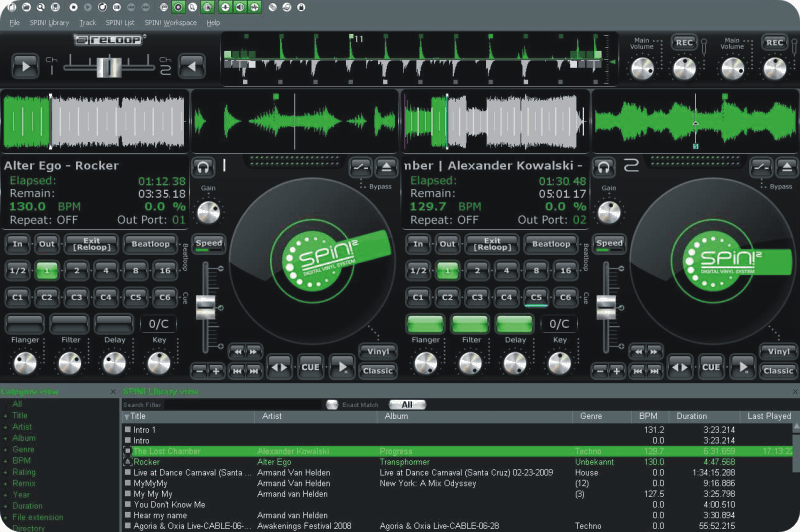Enable the Exact Match toggle in the library
The image size is (800, 532).
[x=331, y=404]
